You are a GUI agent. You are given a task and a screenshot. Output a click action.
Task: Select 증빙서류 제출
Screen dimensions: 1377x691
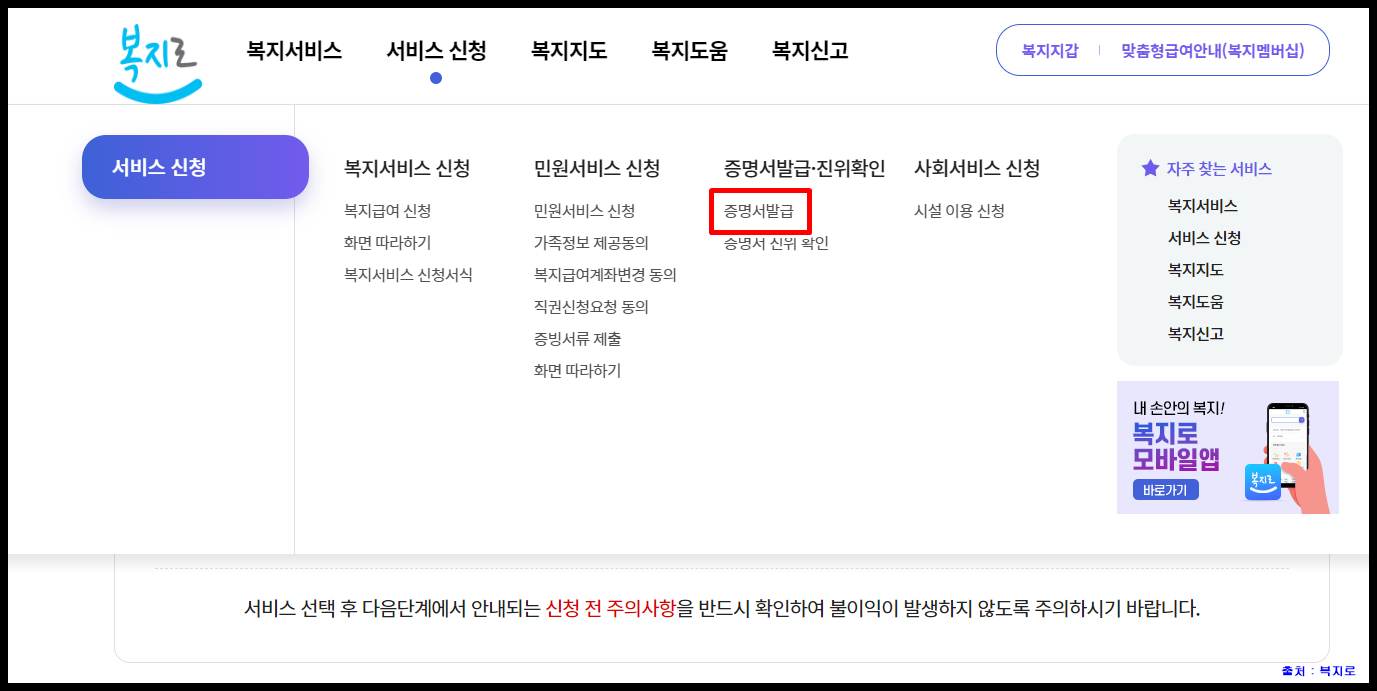coord(580,339)
